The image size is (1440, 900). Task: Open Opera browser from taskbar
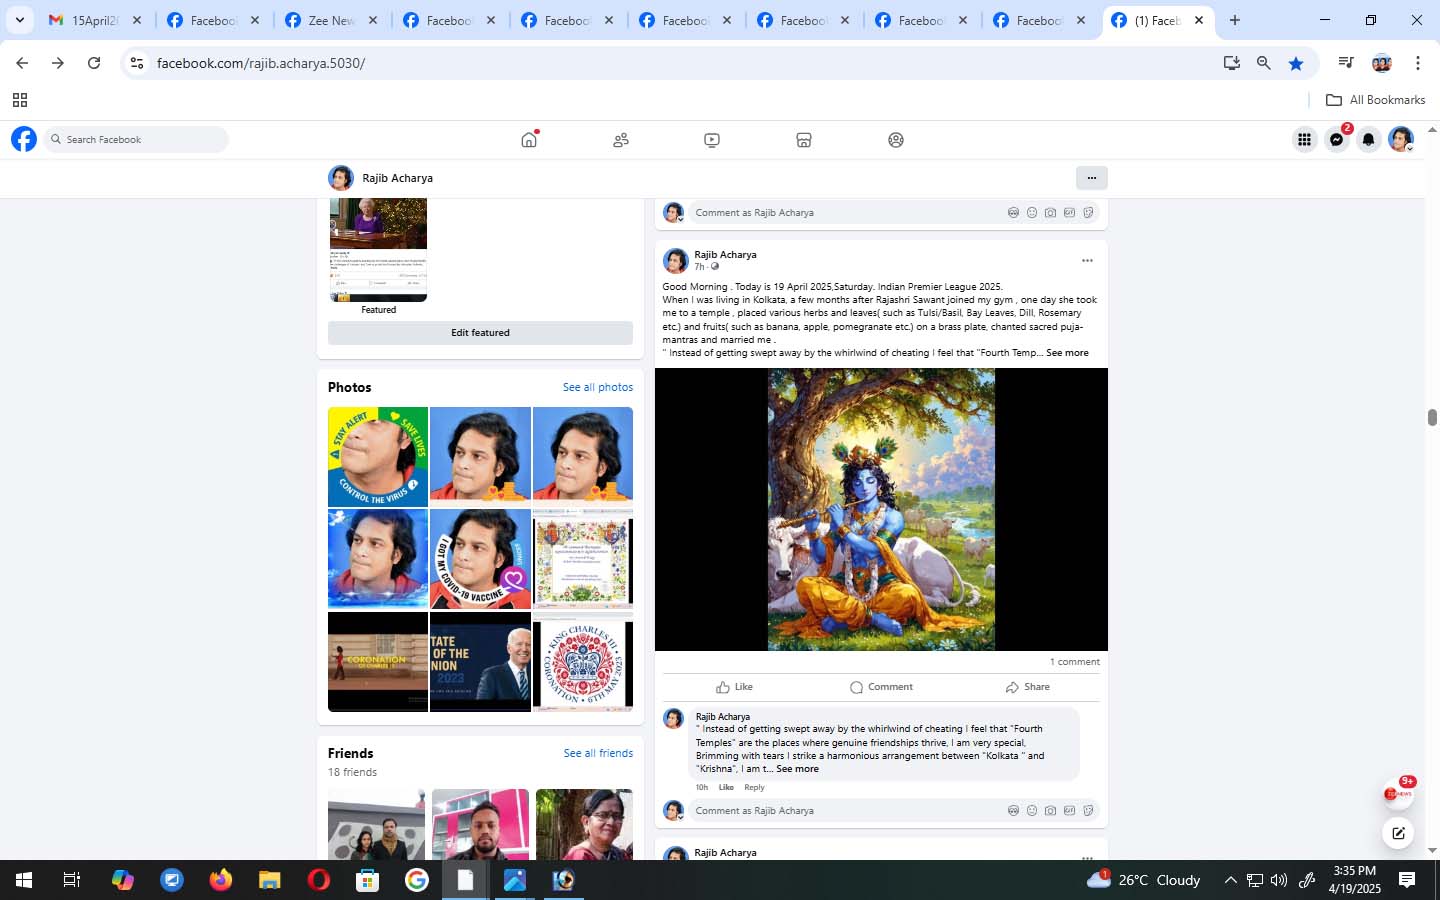318,880
